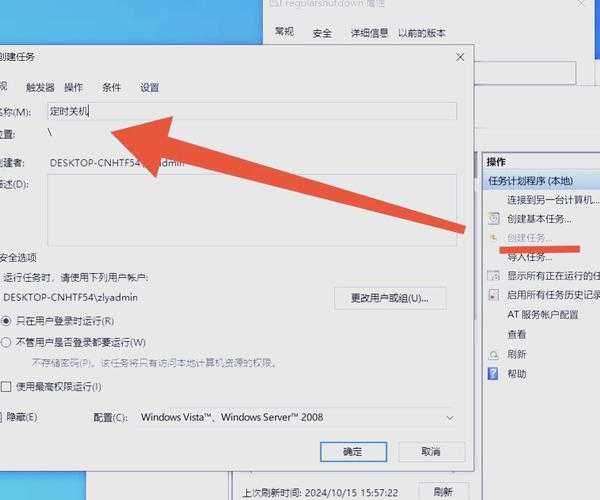Click 帮助 in the actions pane

(517, 374)
